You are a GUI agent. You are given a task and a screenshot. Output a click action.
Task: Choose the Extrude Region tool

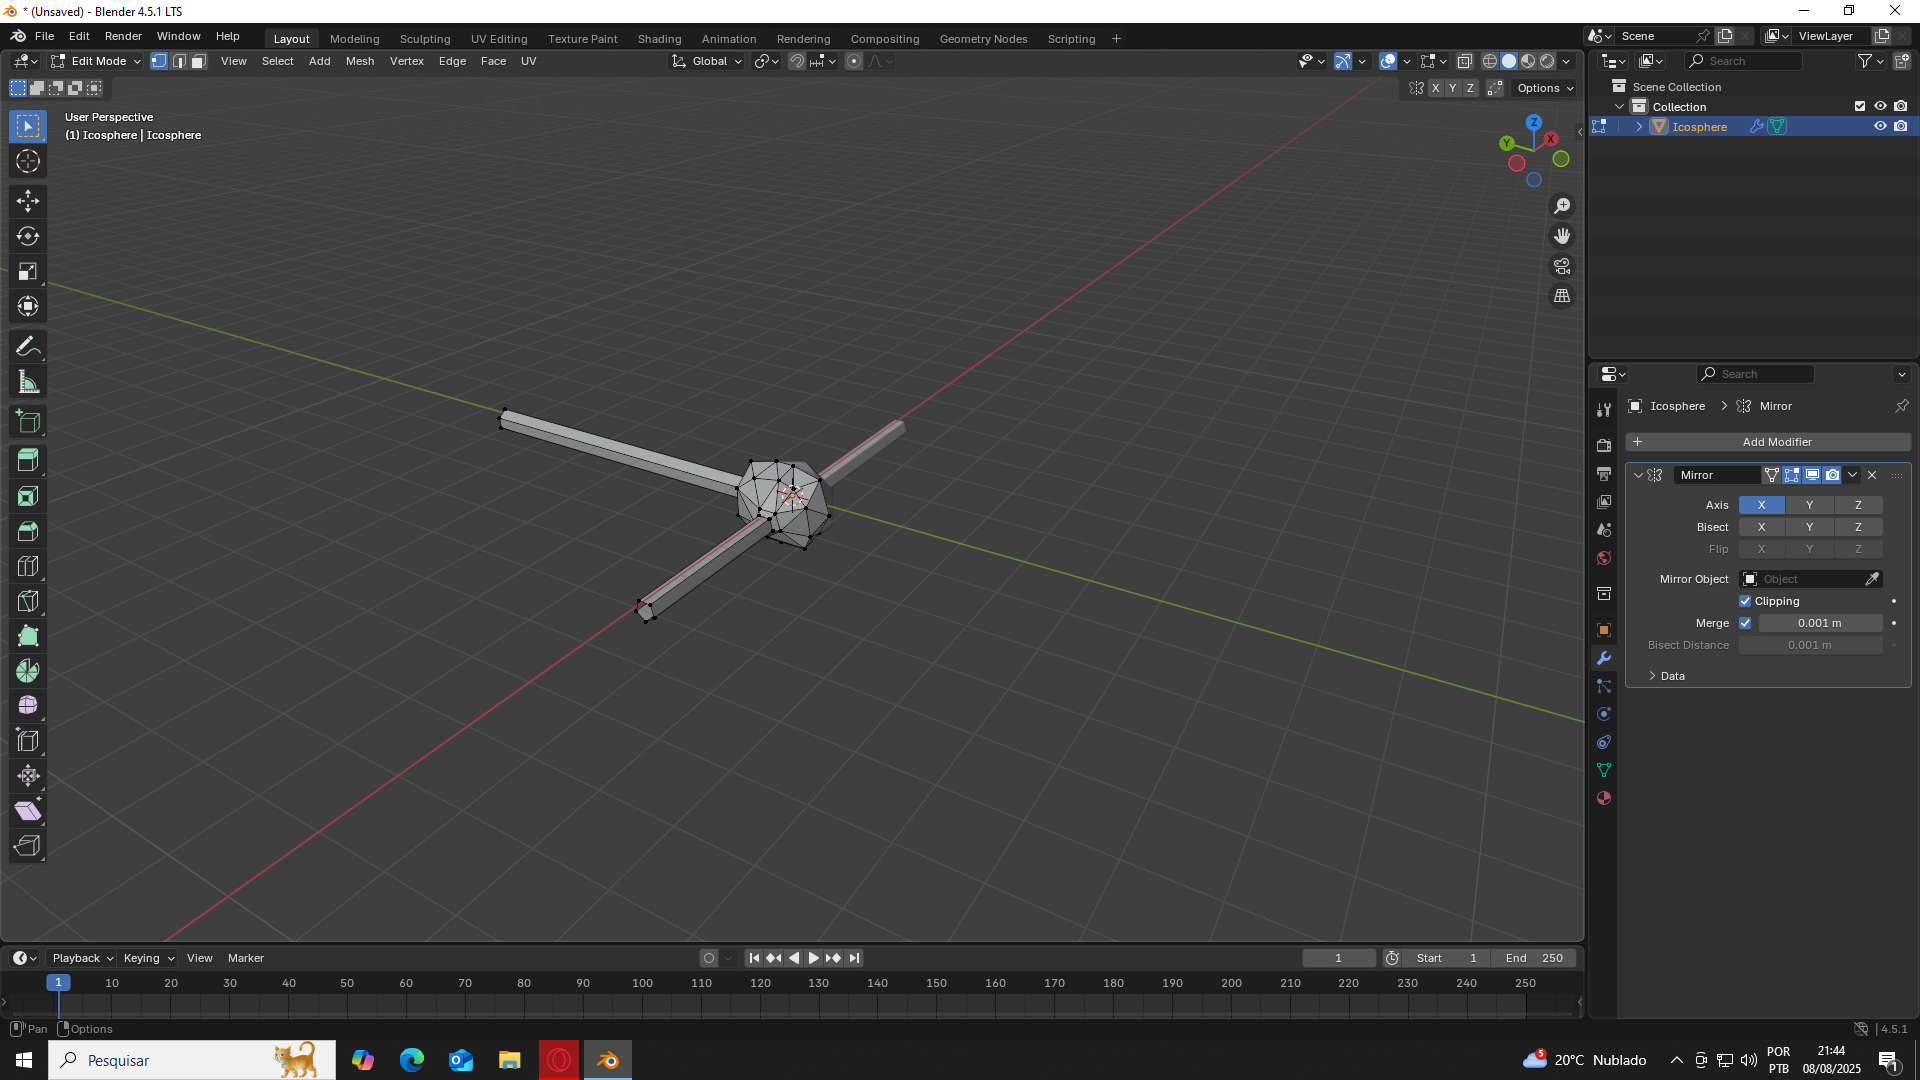coord(28,461)
